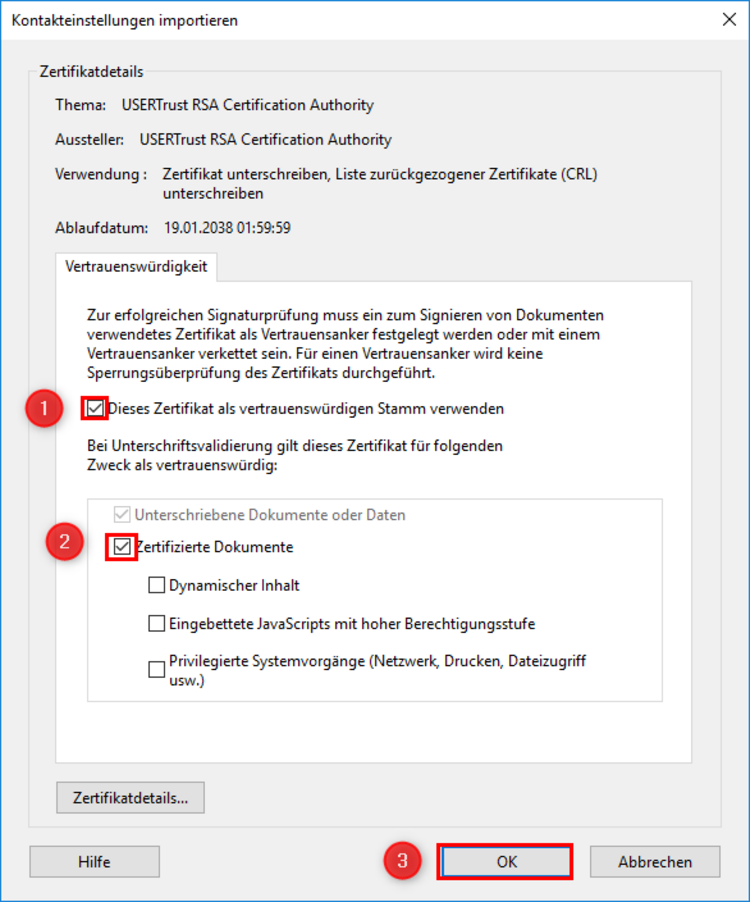Viewport: 750px width, 902px height.
Task: Click the text 'Bei Unterschriftsvalidierung gilt dieses Zertifikat'
Action: [x=295, y=455]
